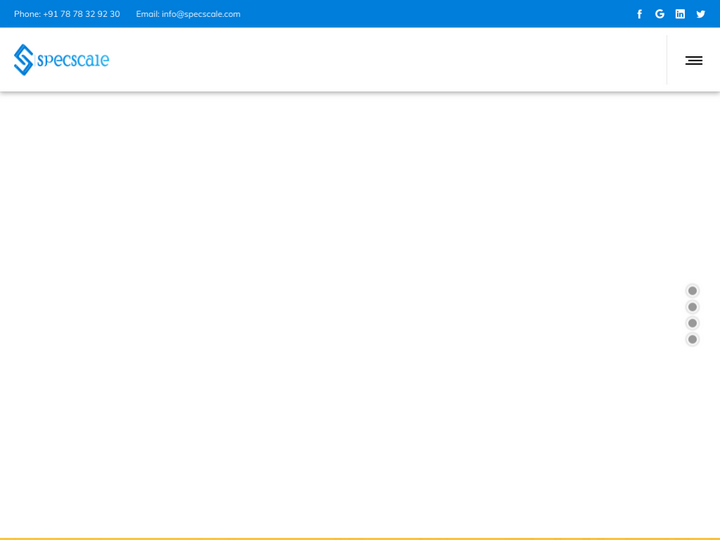This screenshot has width=720, height=540.
Task: Click the vertical divider beside menu icon
Action: tap(667, 60)
